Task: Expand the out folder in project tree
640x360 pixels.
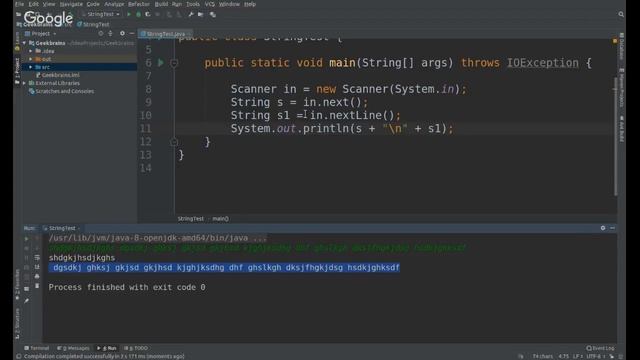Action: click(x=31, y=59)
